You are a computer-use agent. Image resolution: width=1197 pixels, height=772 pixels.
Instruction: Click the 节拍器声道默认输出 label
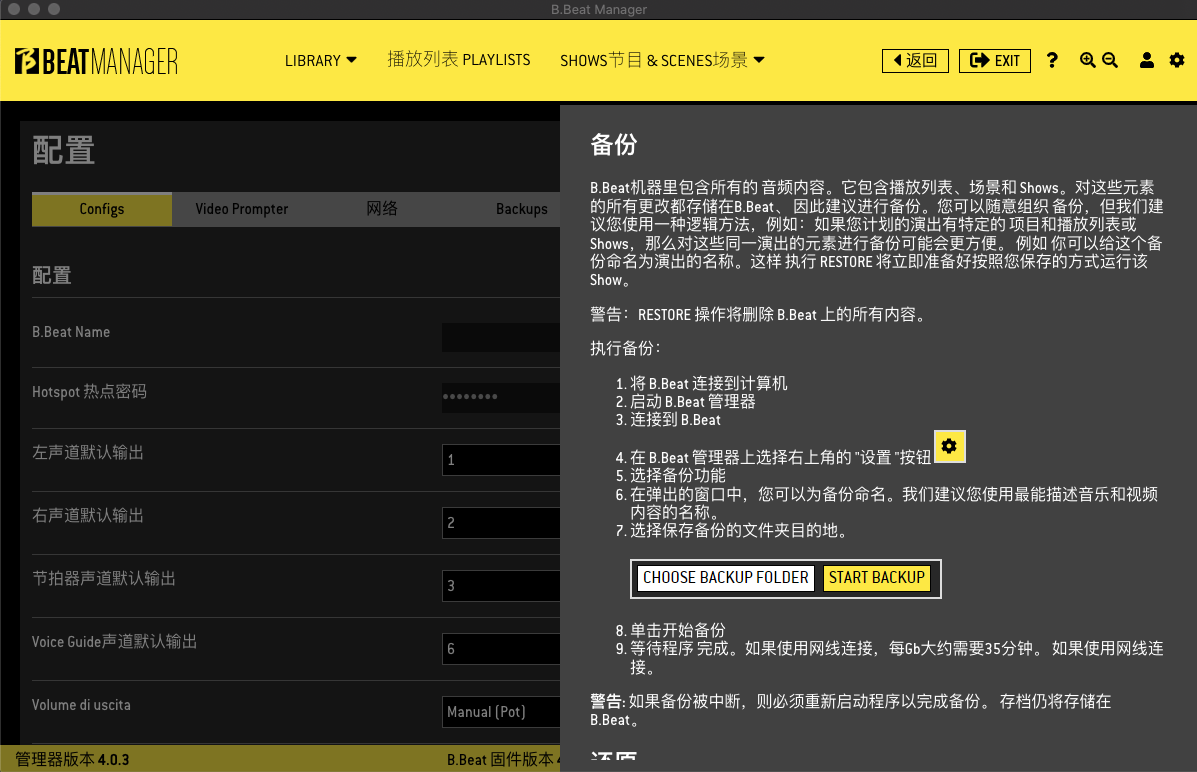tap(104, 579)
